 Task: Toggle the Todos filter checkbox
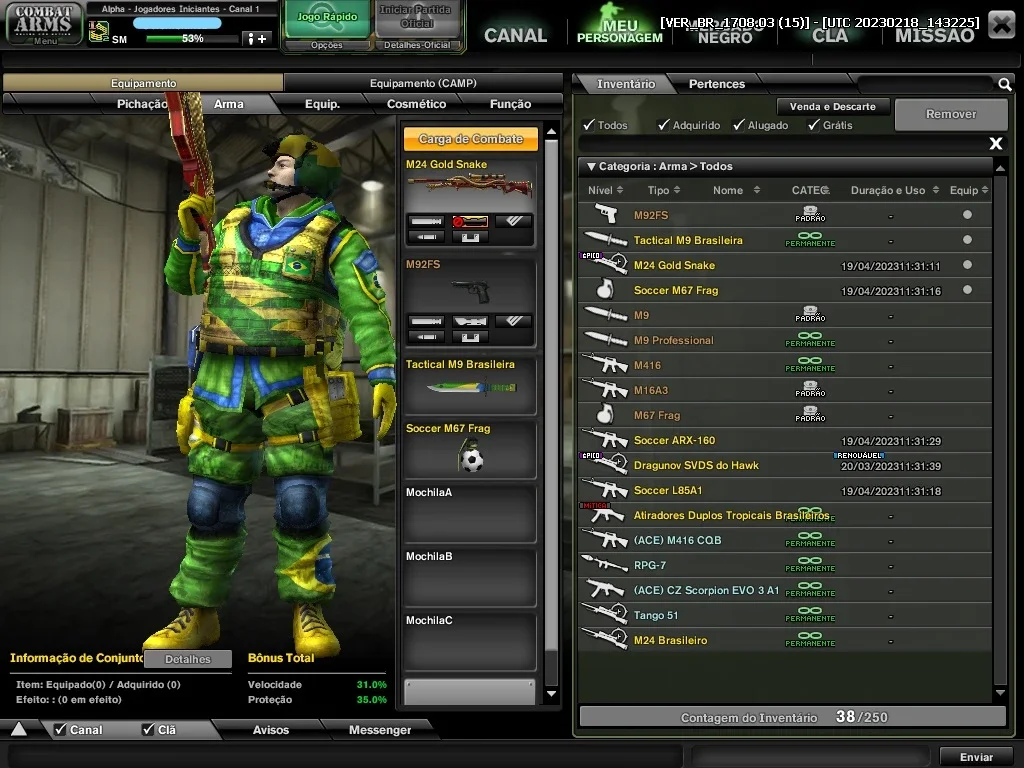pos(589,124)
